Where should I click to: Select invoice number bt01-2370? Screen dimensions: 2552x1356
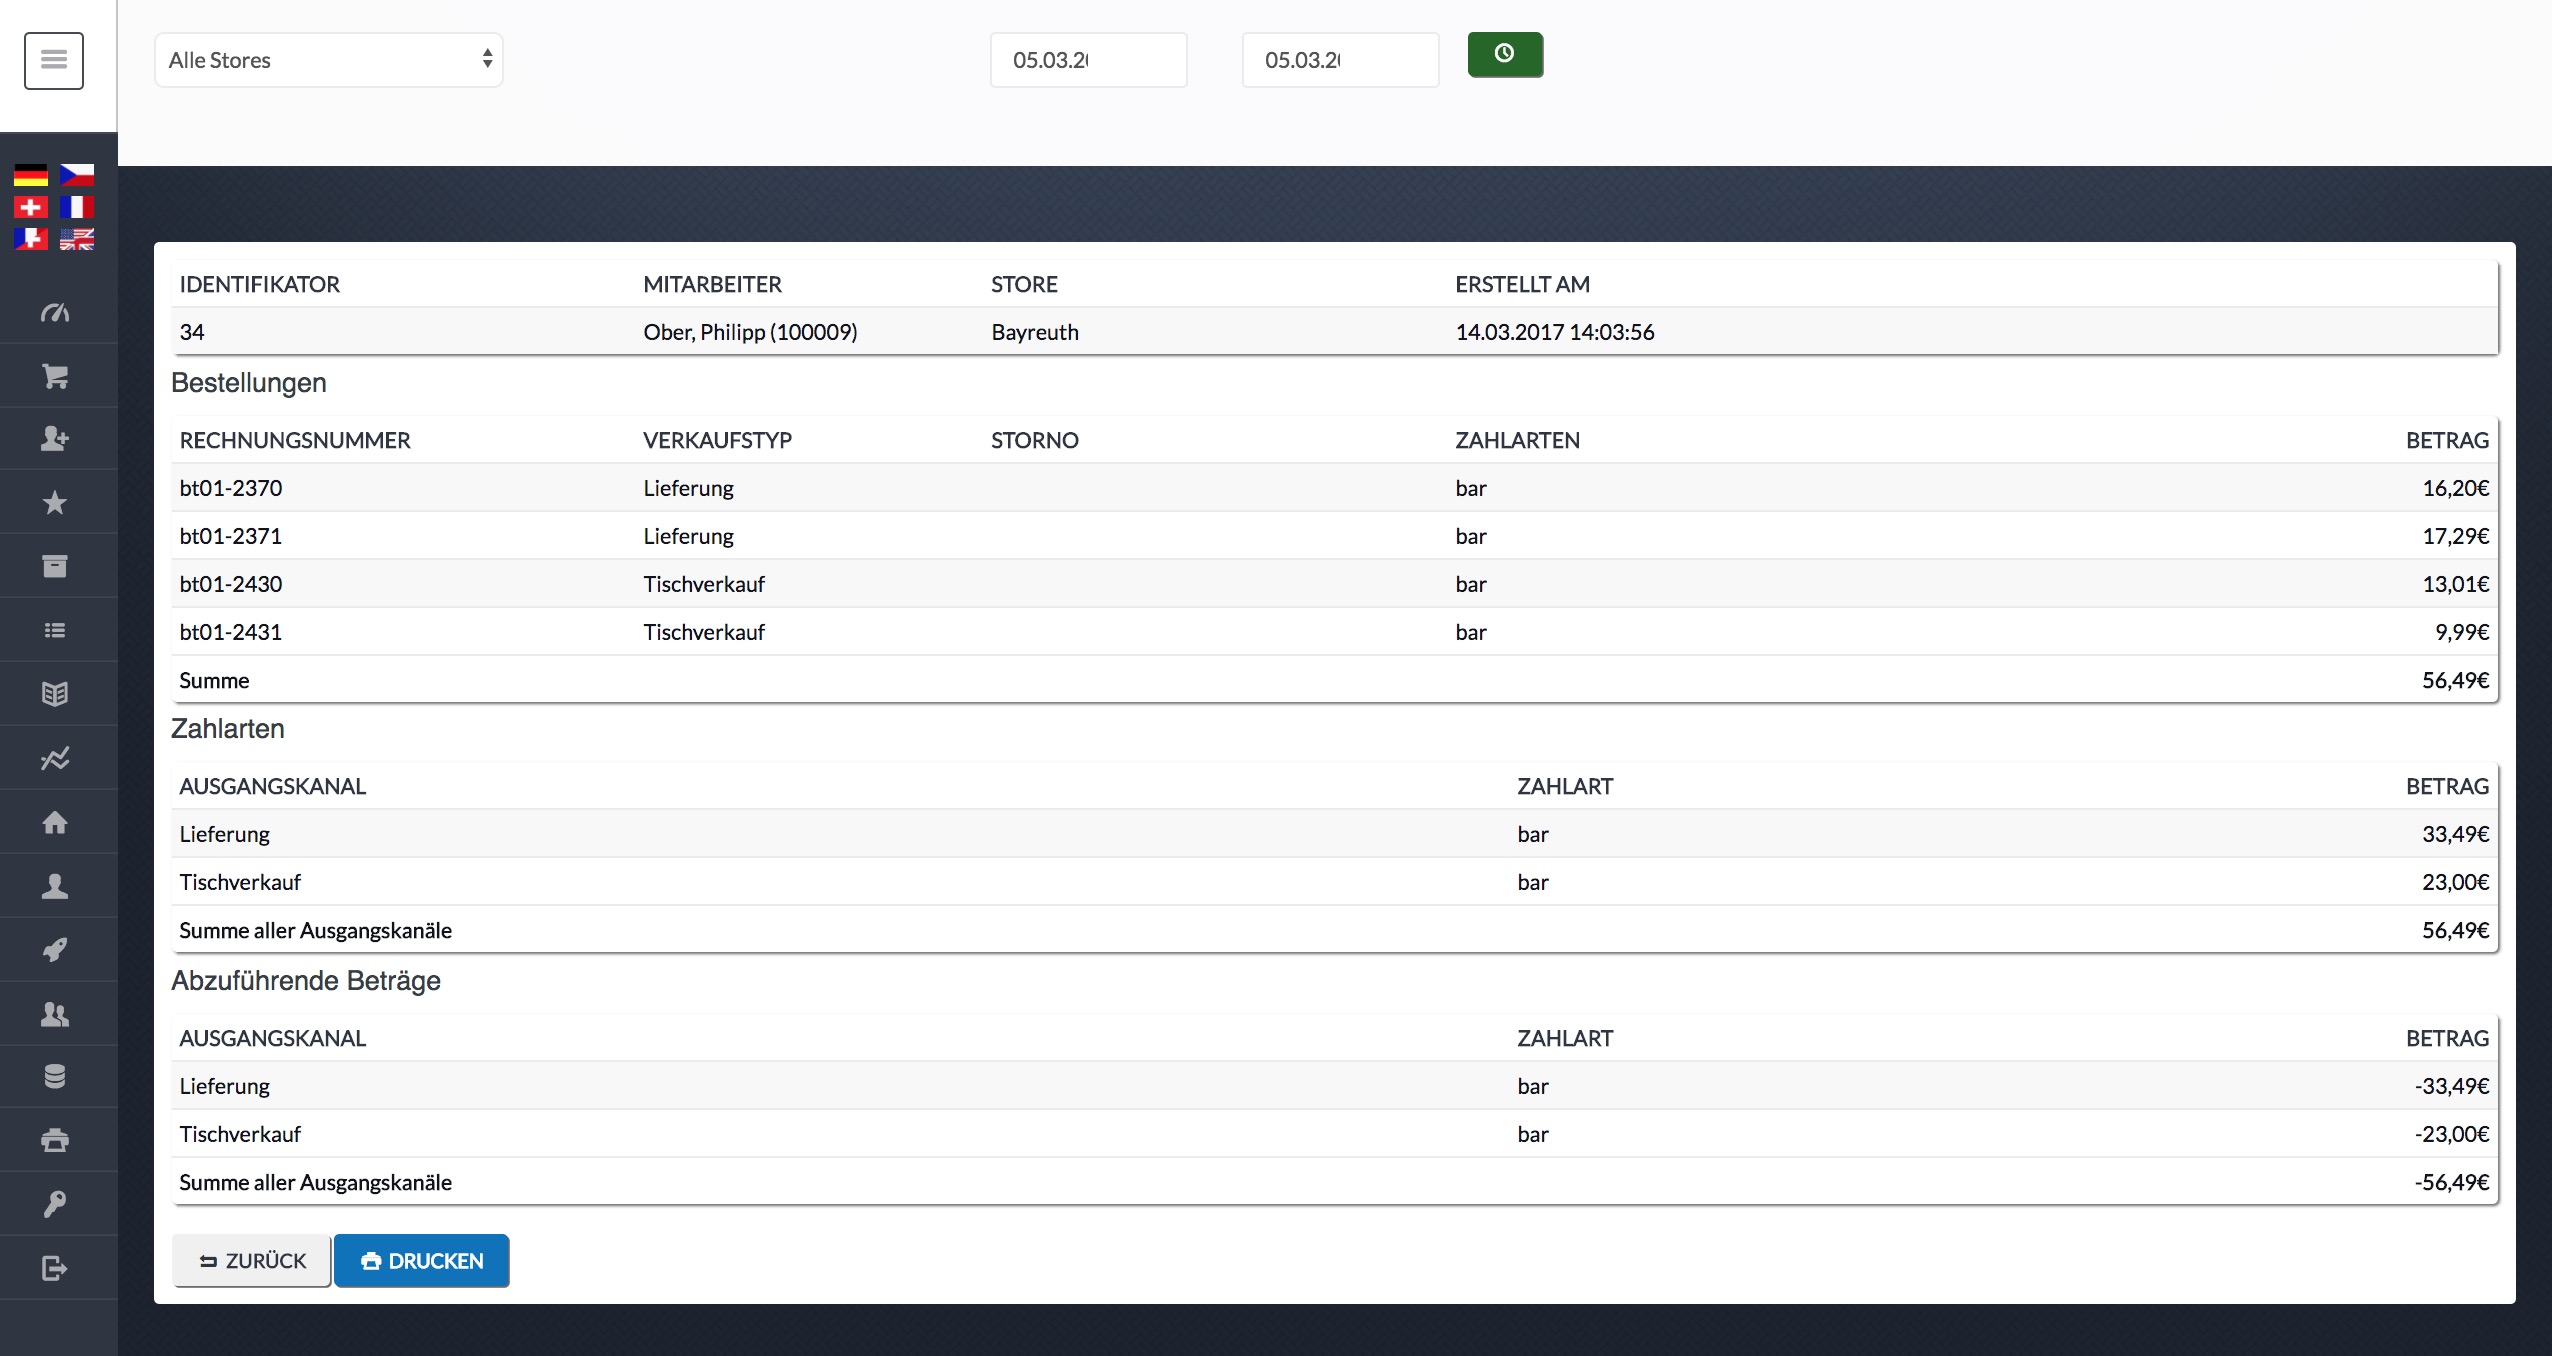(231, 488)
